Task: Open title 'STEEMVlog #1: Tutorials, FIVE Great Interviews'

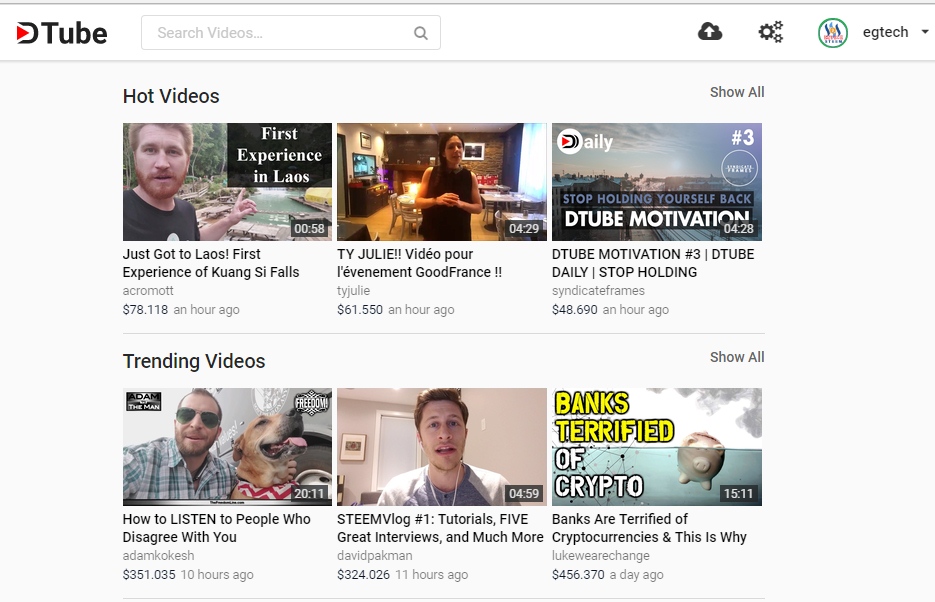Action: [x=440, y=528]
